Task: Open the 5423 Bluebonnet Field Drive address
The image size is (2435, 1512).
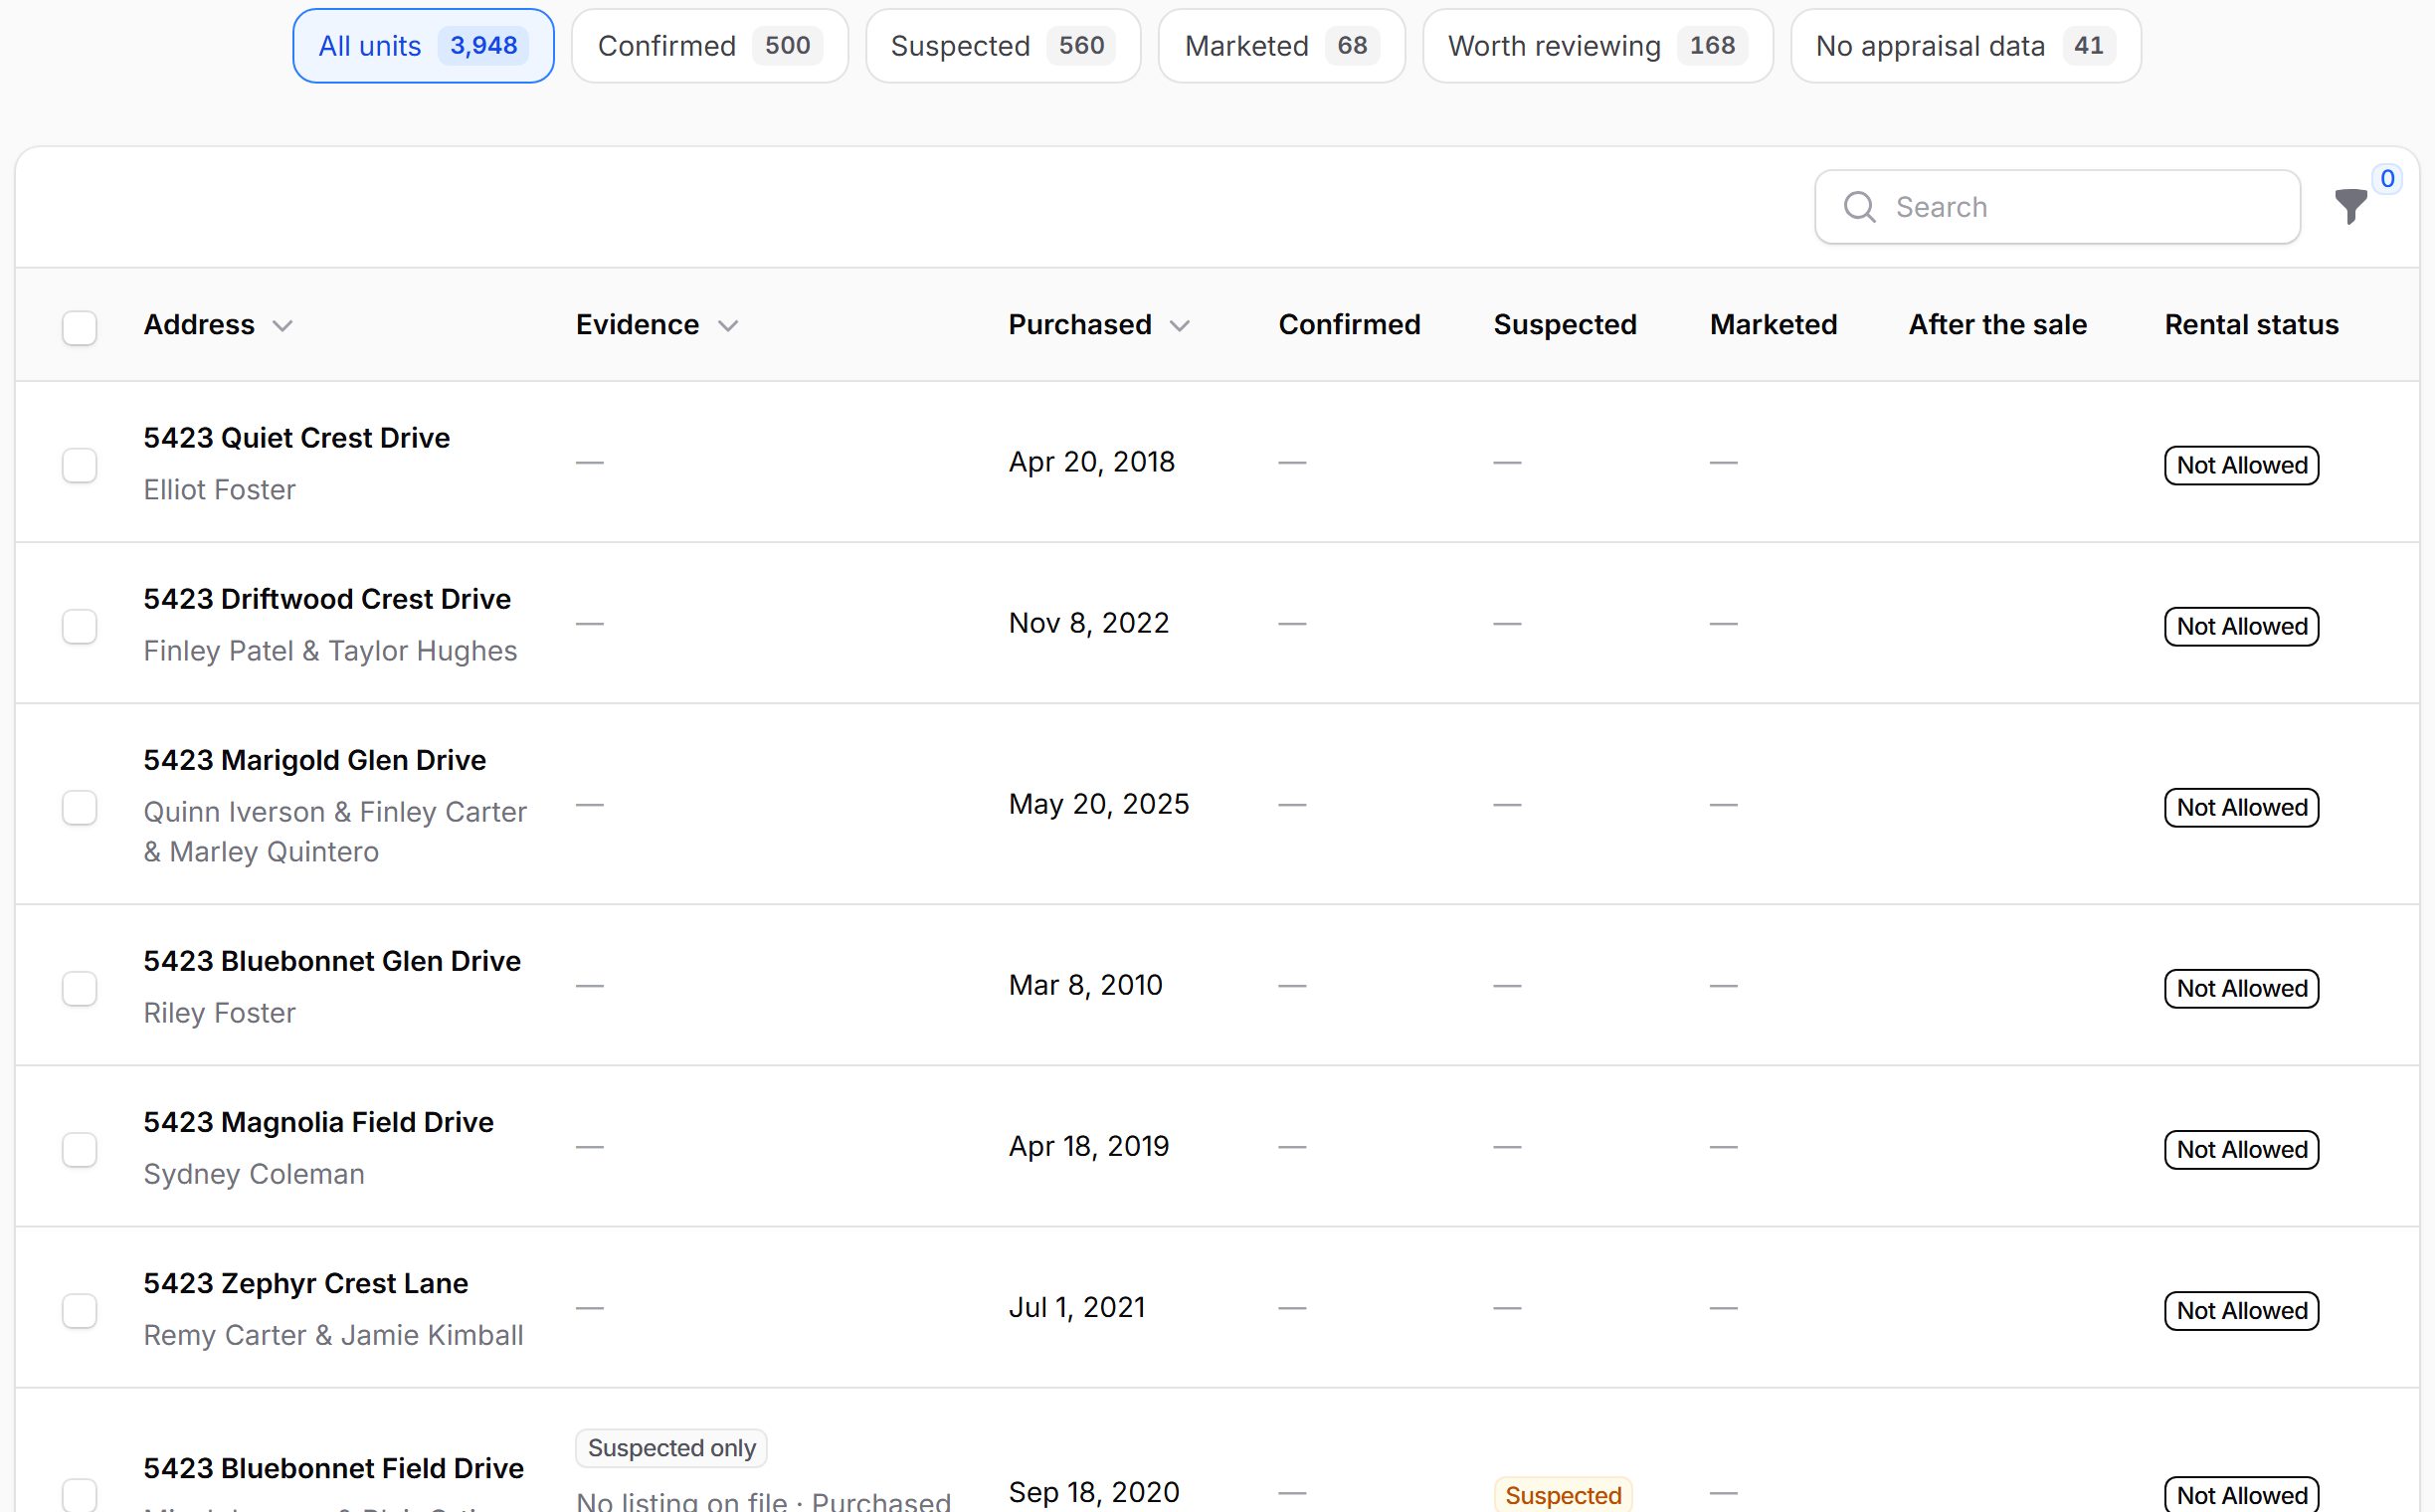Action: pos(334,1468)
